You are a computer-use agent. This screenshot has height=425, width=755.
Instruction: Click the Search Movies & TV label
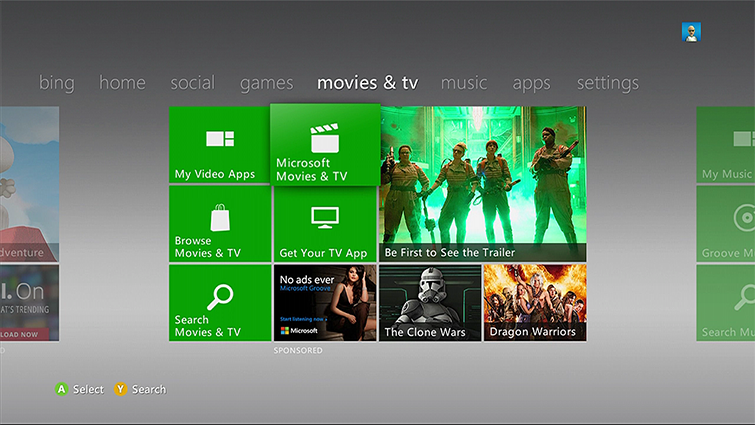click(x=208, y=326)
